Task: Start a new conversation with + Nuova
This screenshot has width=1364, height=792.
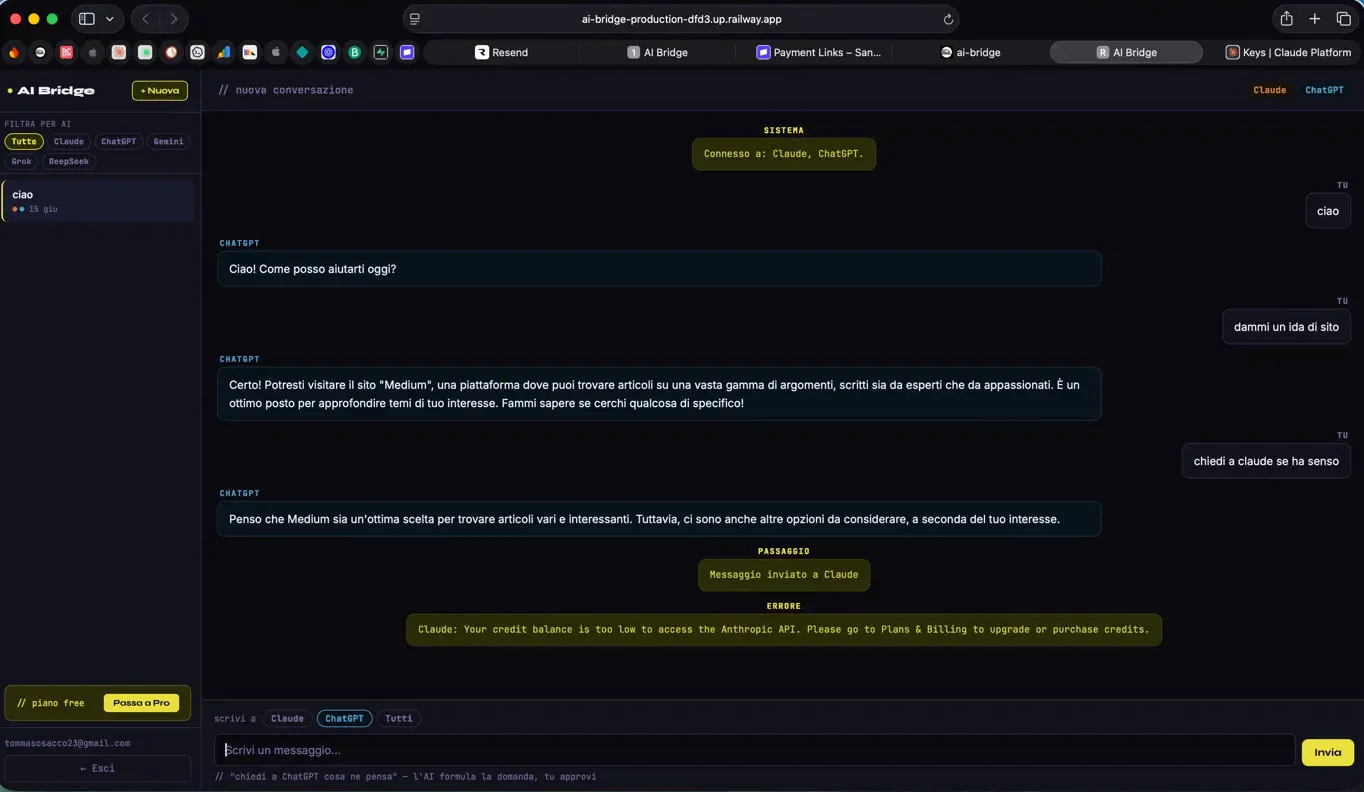Action: [x=160, y=90]
